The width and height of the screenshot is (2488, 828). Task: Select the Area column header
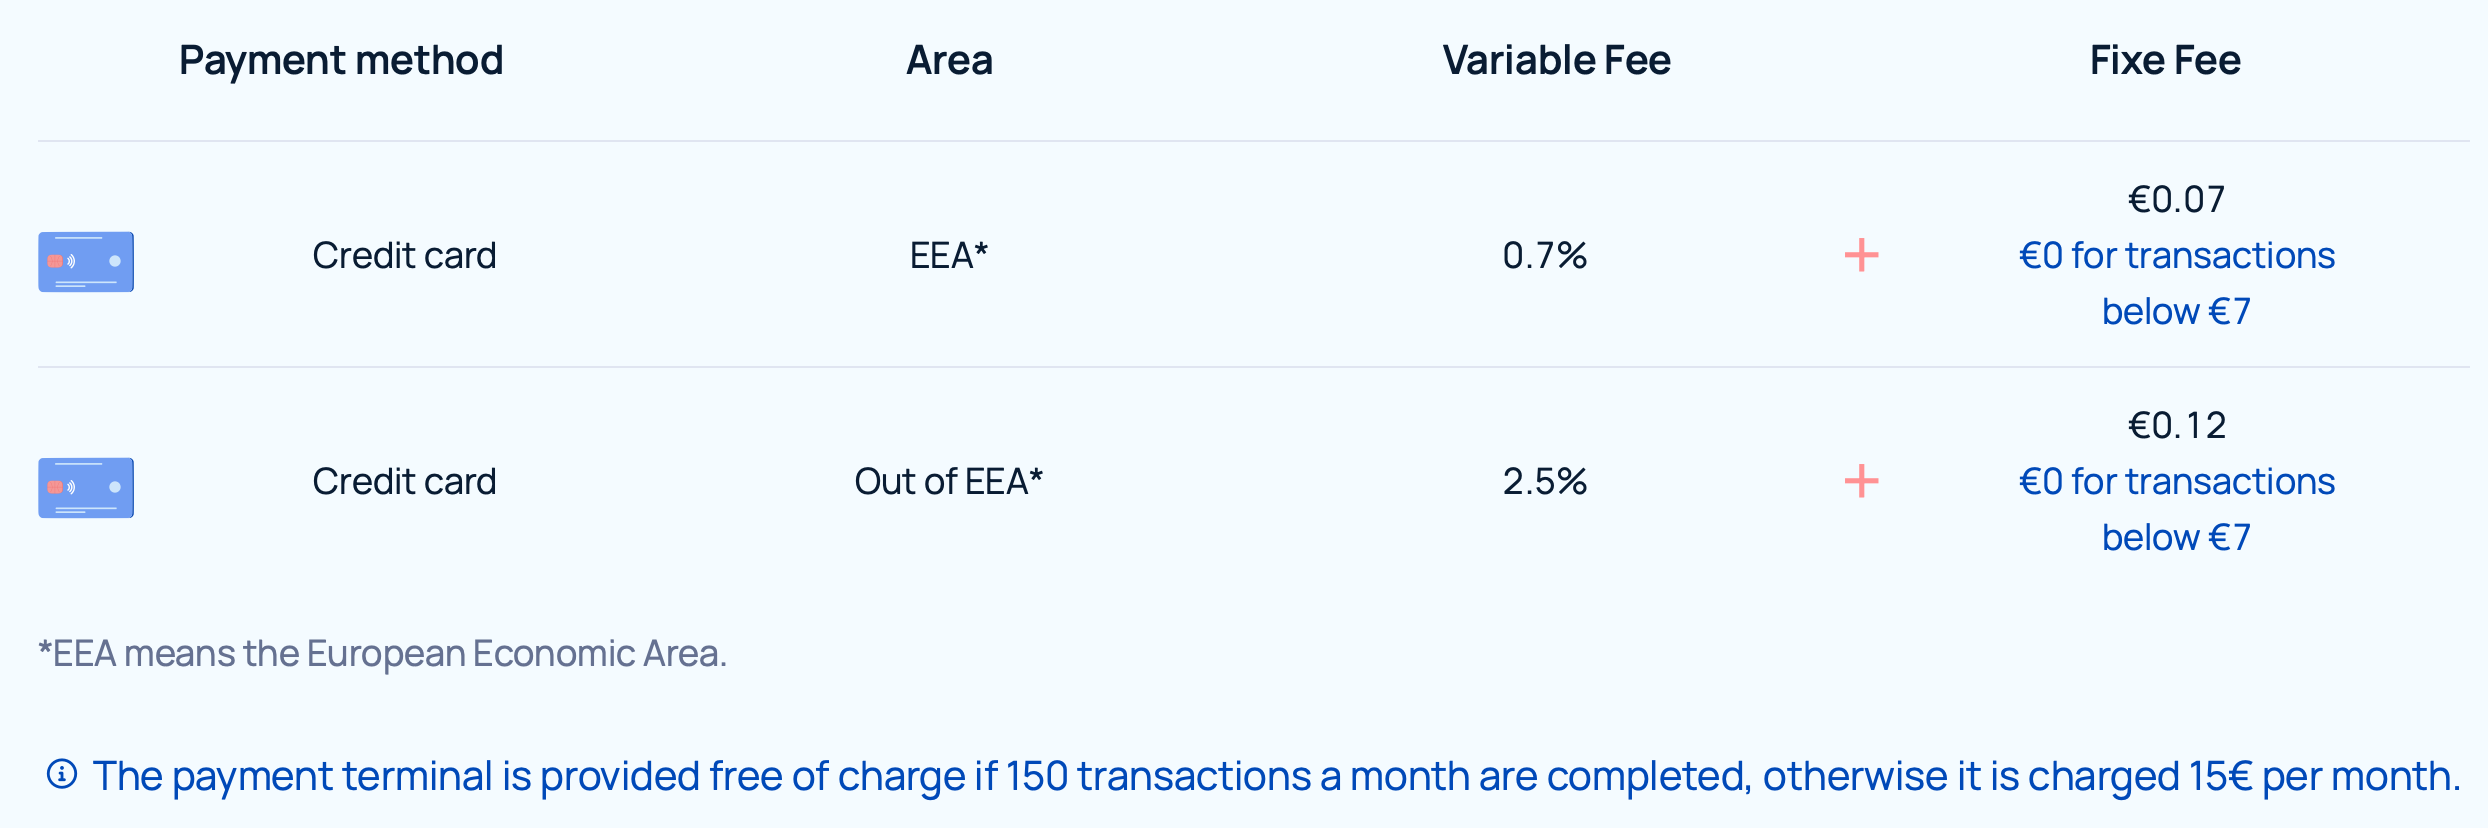coord(949,60)
